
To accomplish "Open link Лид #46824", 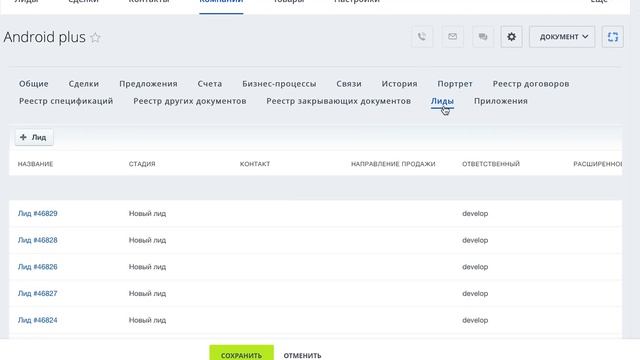I will (38, 320).
